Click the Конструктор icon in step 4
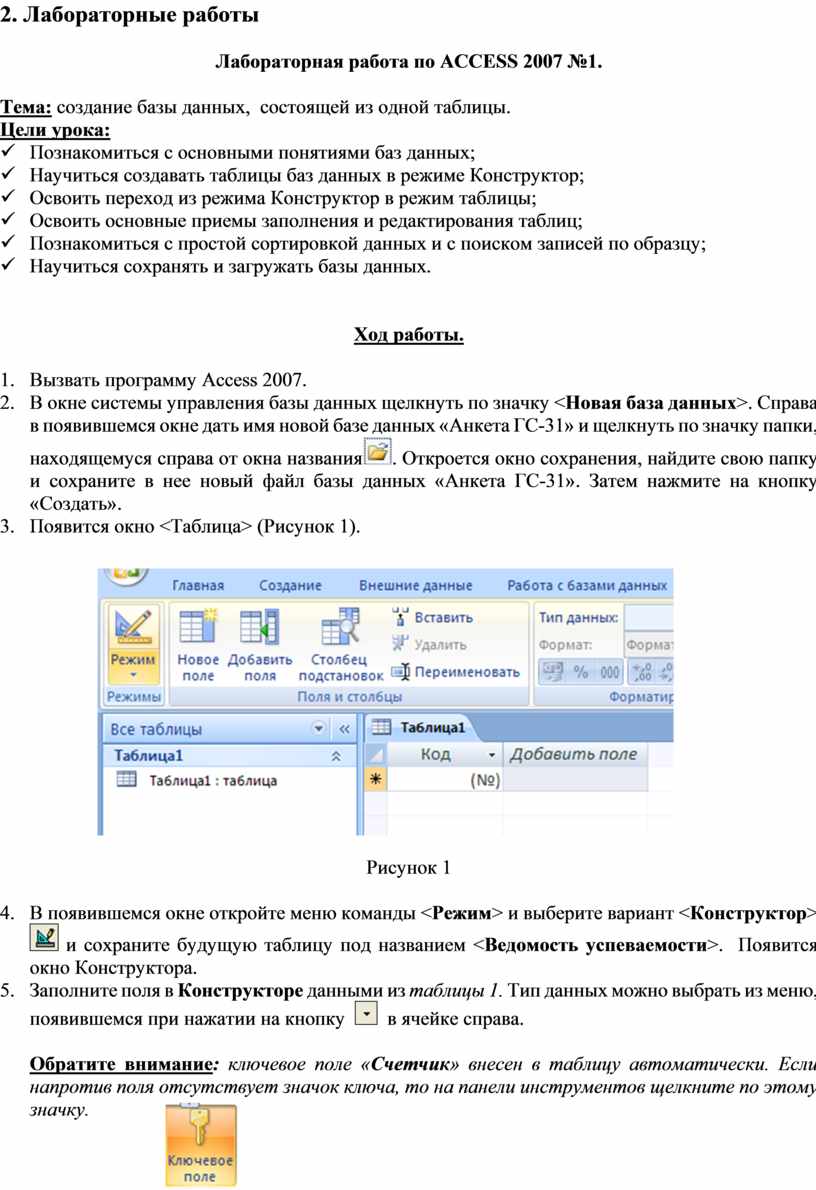 (x=44, y=937)
